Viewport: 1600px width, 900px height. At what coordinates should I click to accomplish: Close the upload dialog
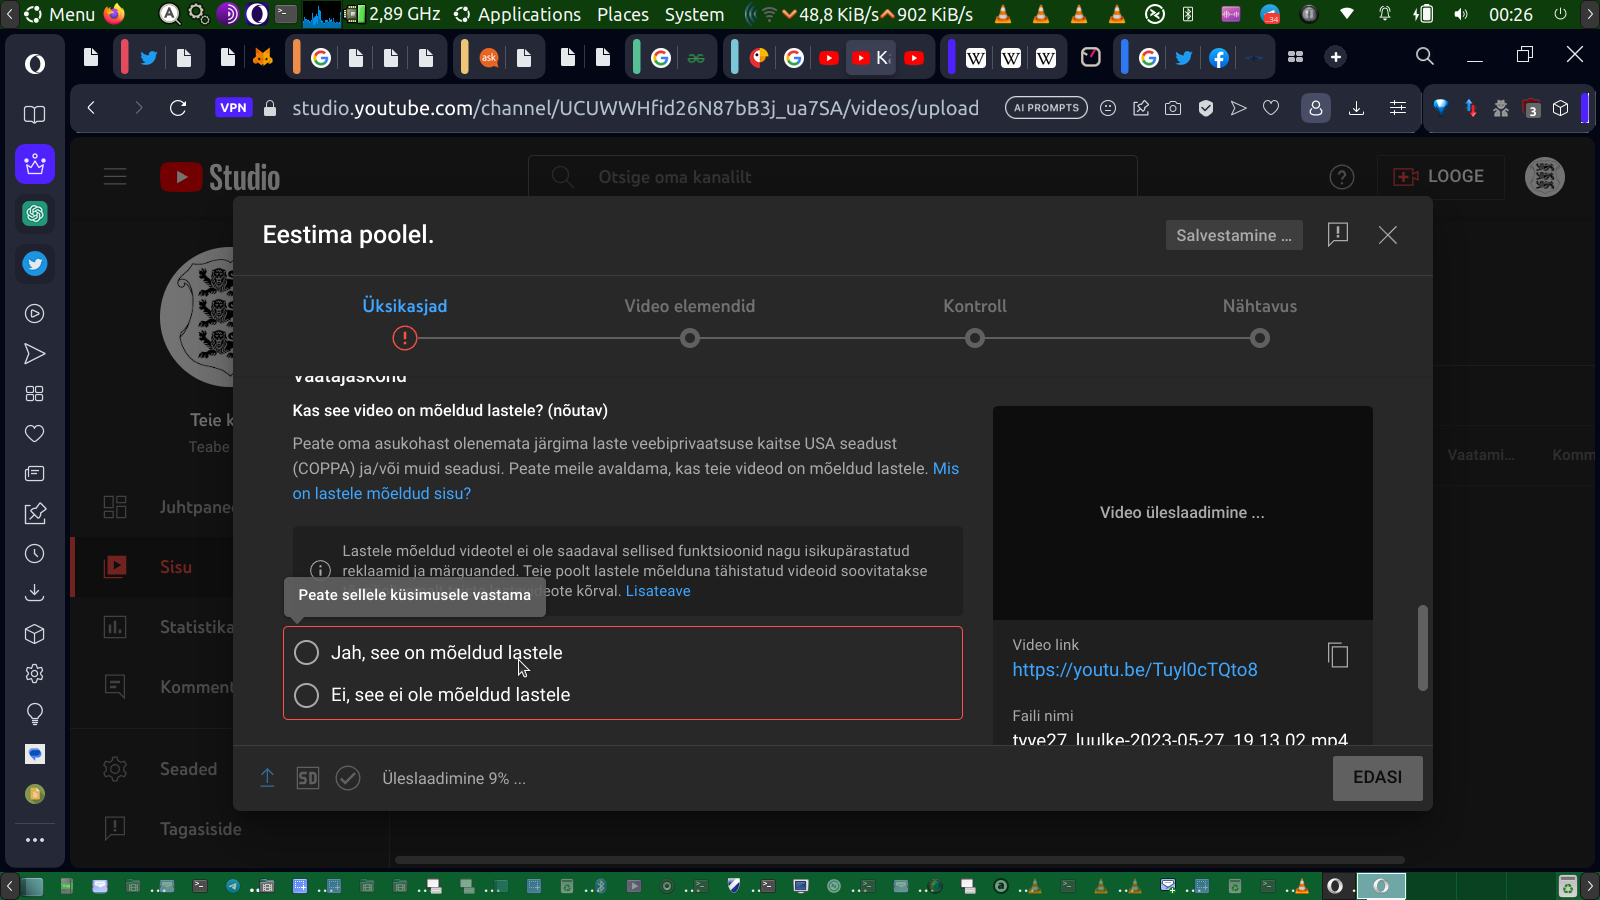(1388, 235)
